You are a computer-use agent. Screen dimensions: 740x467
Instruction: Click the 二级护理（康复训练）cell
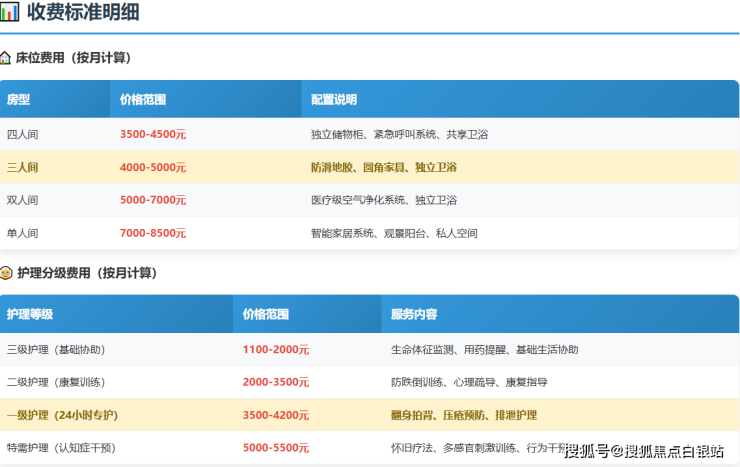(56, 382)
